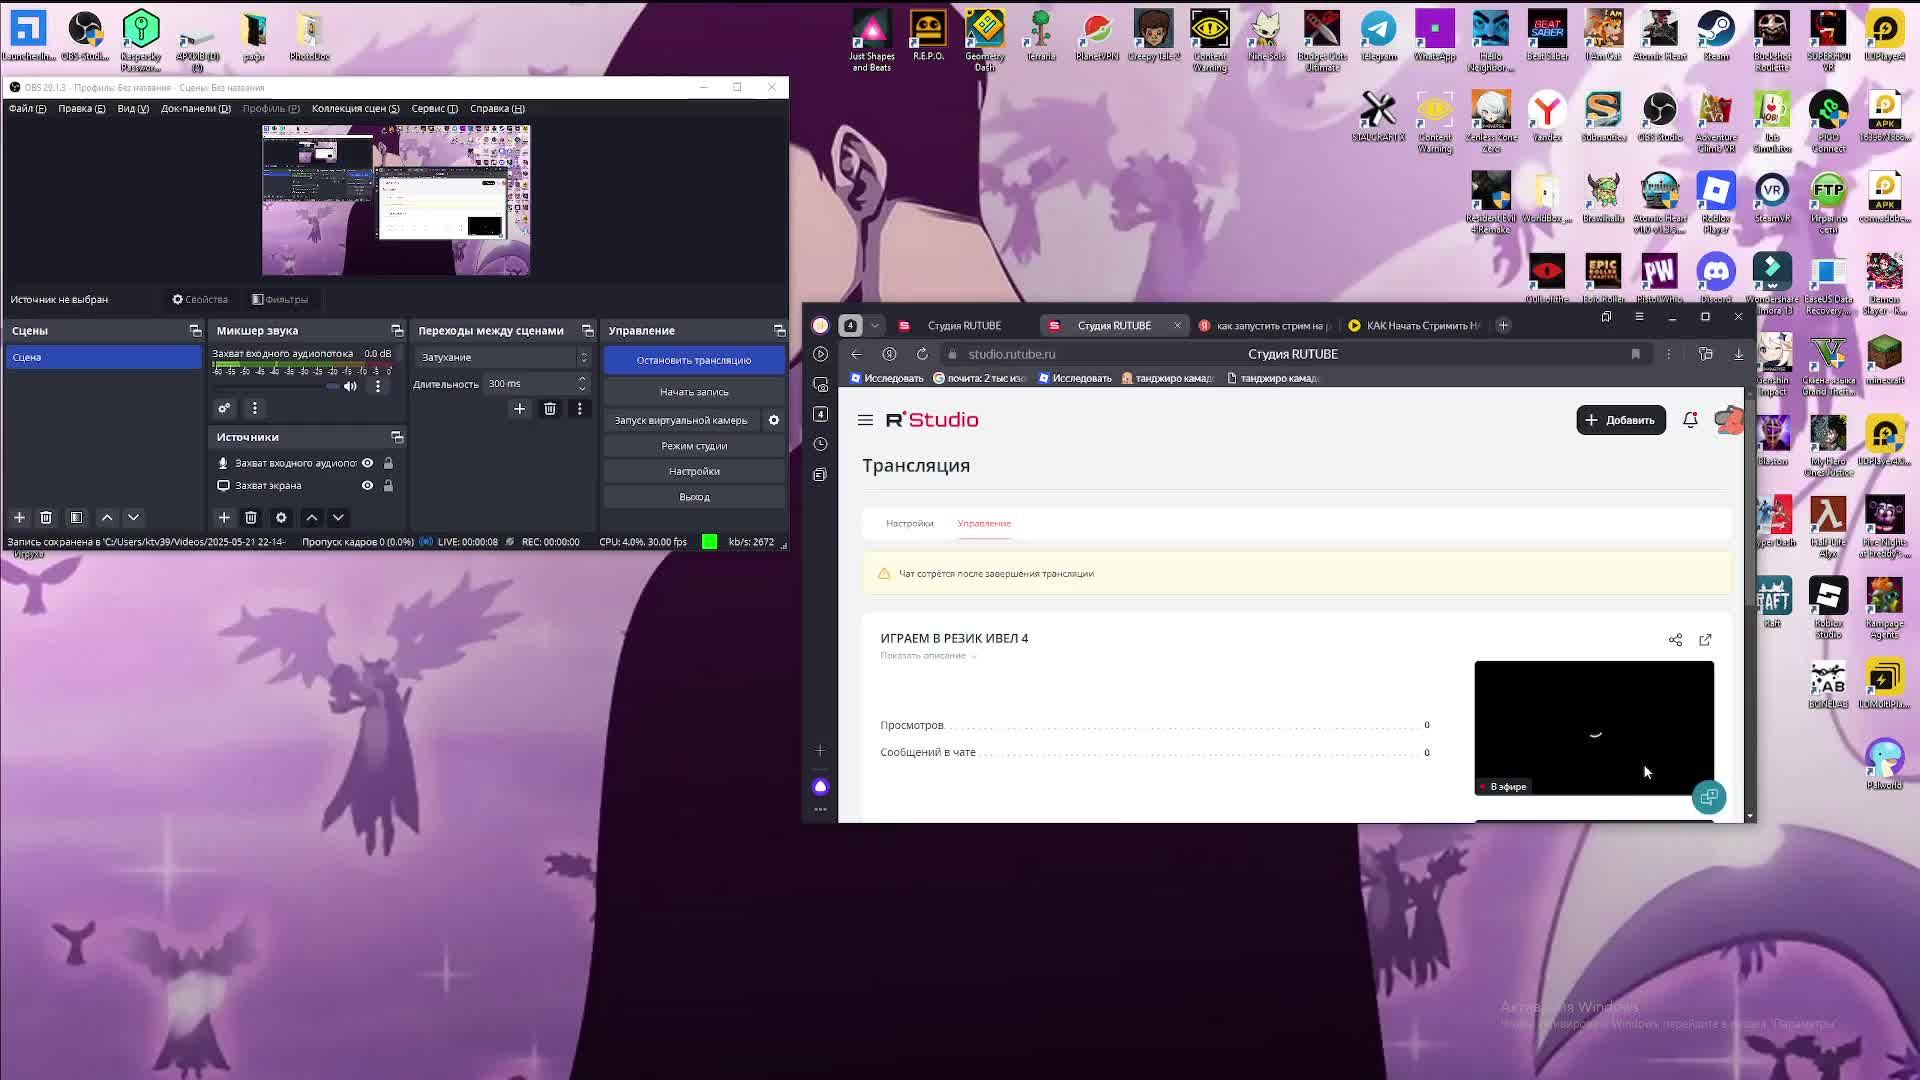This screenshot has height=1080, width=1920.
Task: Undock the audio mixer panel
Action: (397, 330)
